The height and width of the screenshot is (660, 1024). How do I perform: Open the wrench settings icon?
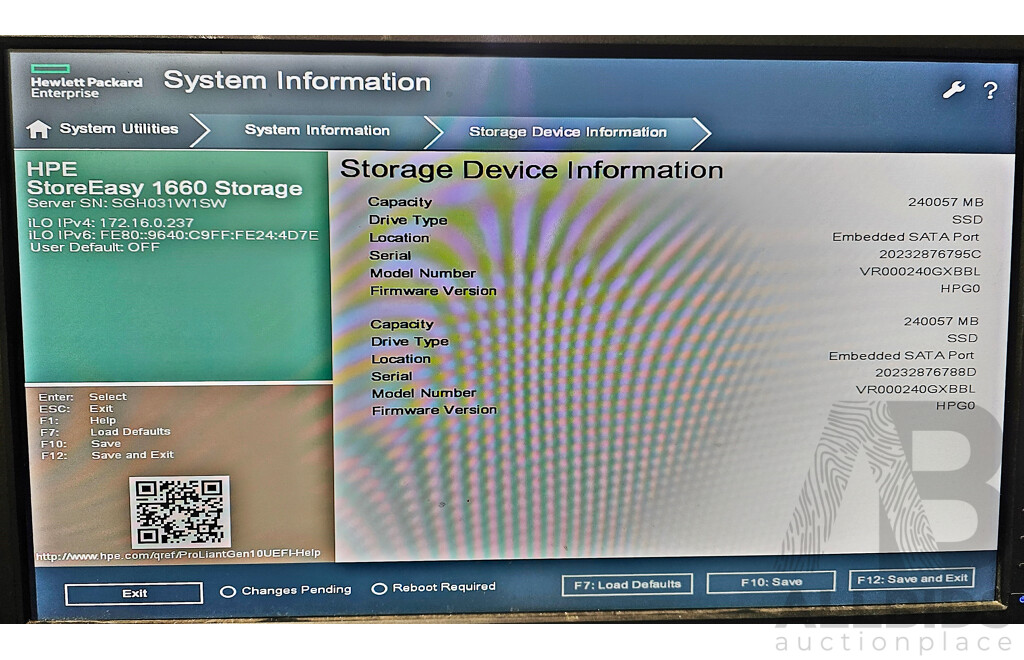pyautogui.click(x=953, y=89)
